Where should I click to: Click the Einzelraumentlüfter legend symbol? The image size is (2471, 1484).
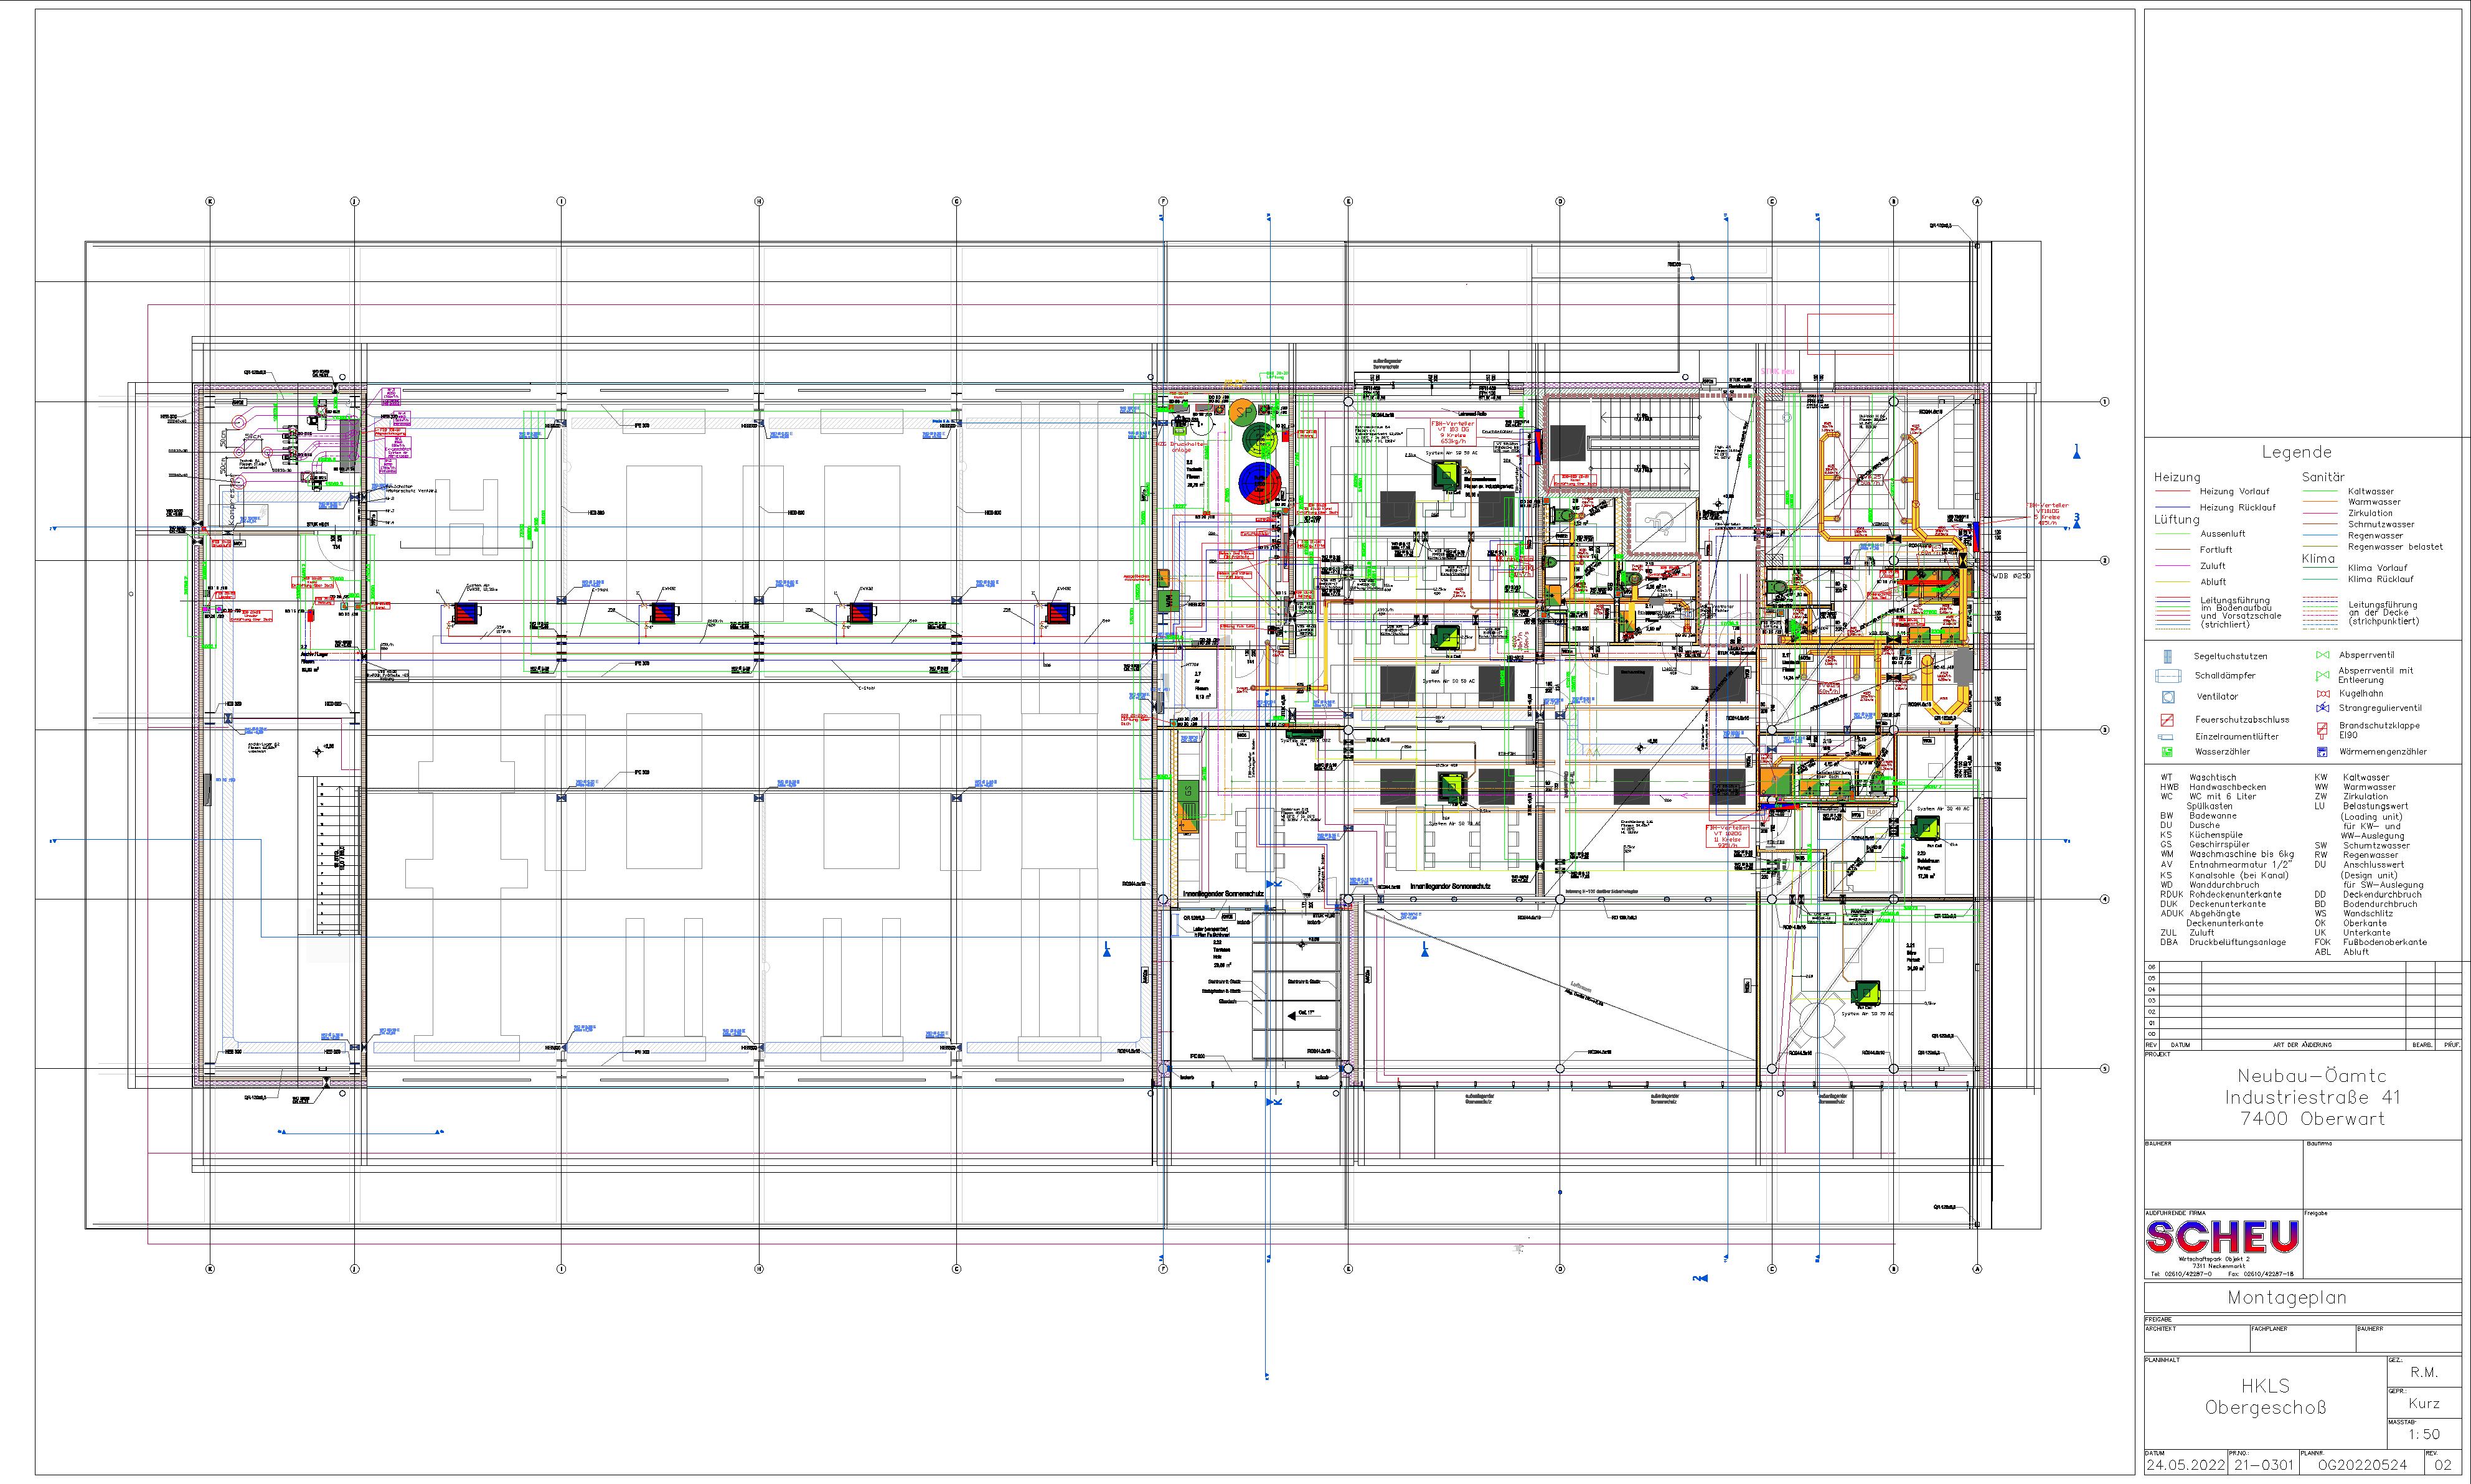2167,736
